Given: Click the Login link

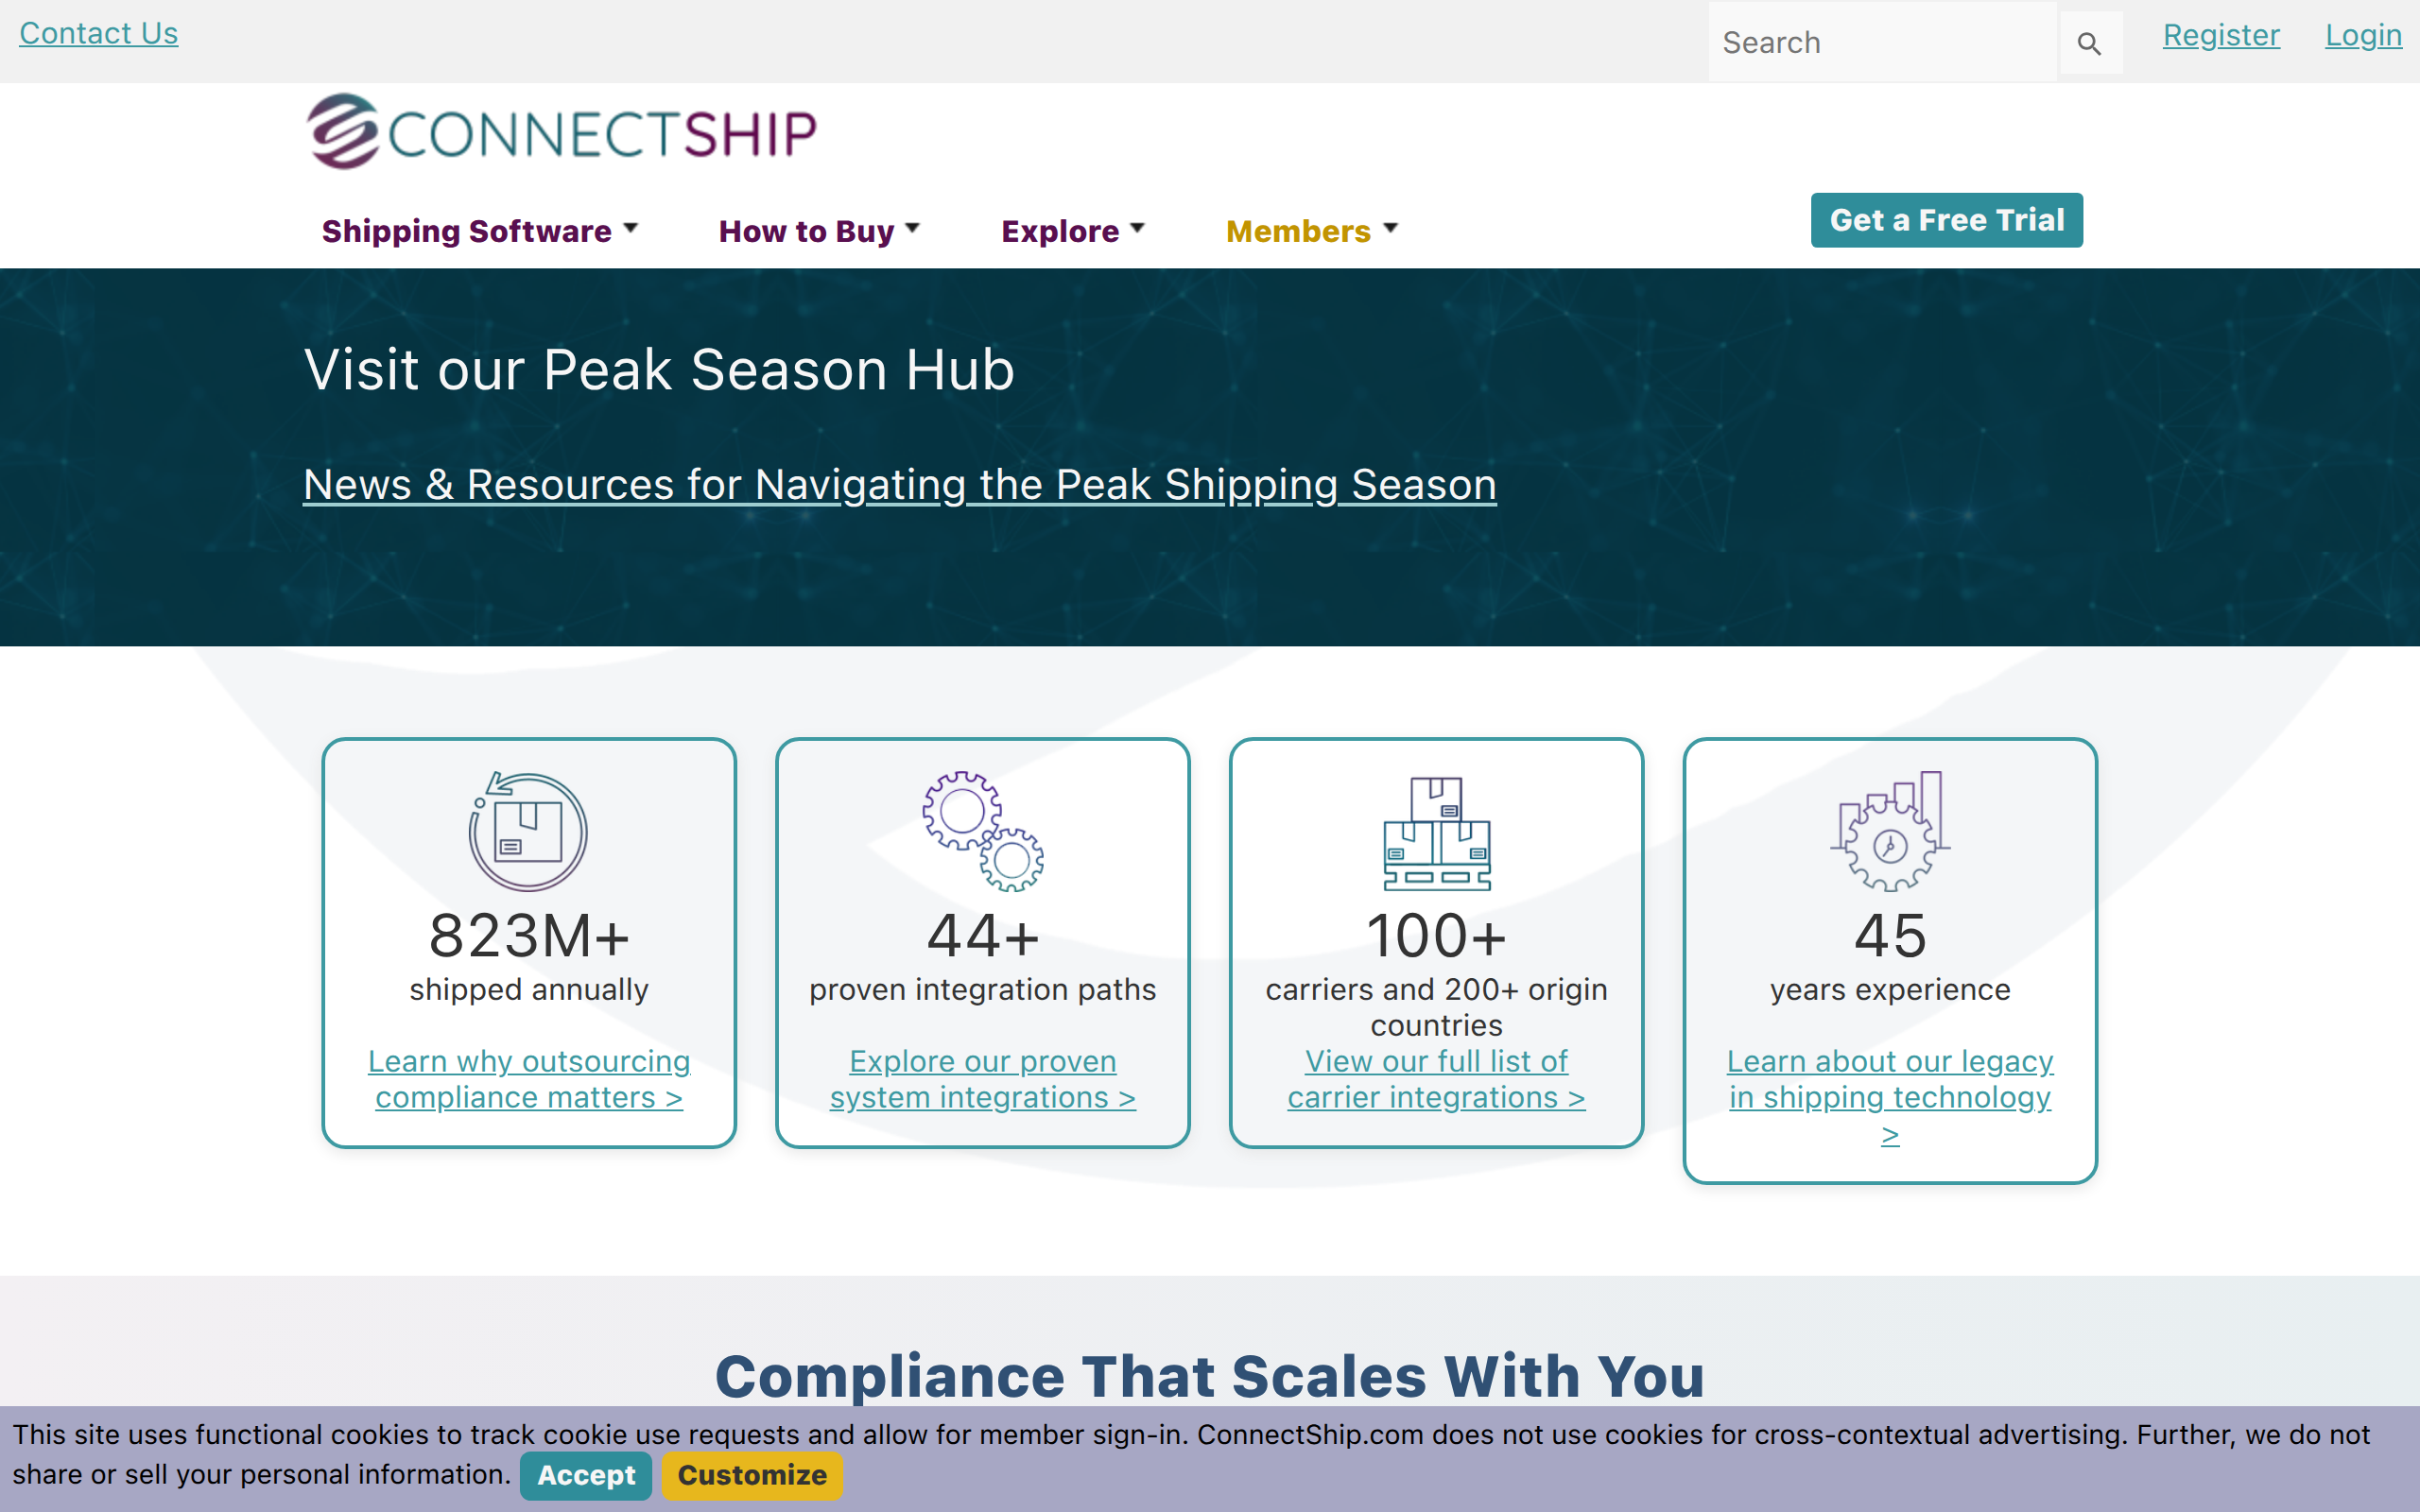Looking at the screenshot, I should pyautogui.click(x=2363, y=35).
